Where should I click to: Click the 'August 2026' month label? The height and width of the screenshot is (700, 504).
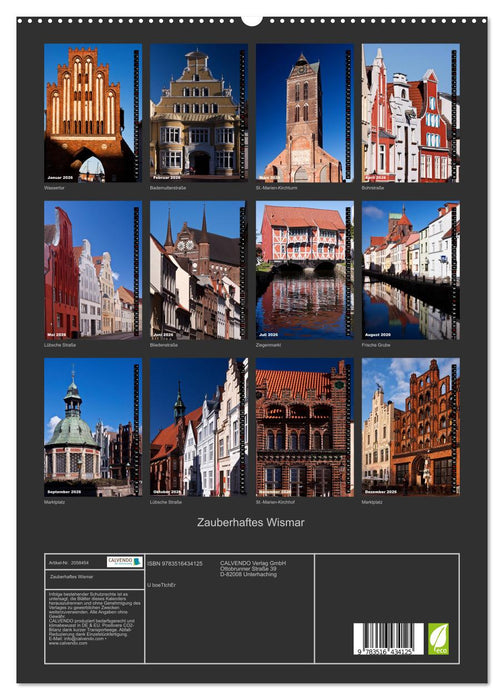coord(378,335)
